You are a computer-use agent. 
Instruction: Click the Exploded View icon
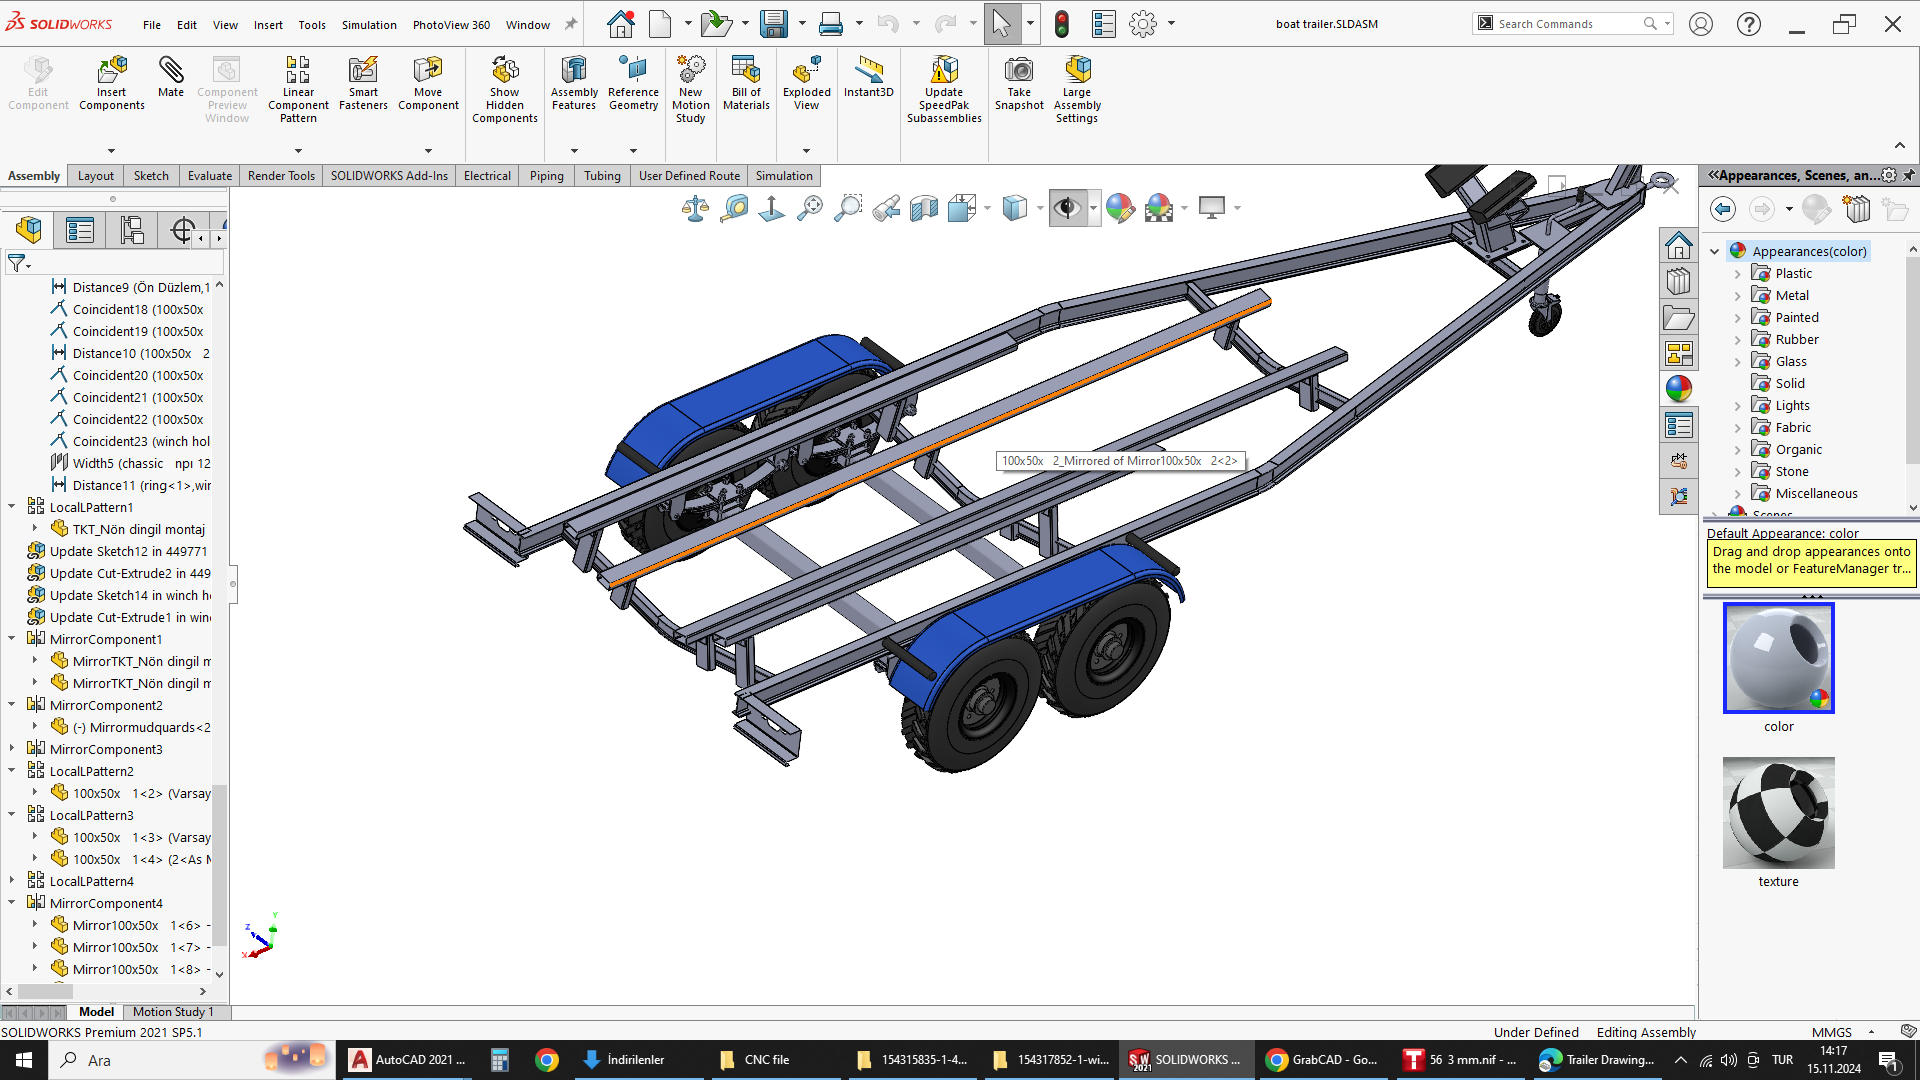(x=806, y=70)
